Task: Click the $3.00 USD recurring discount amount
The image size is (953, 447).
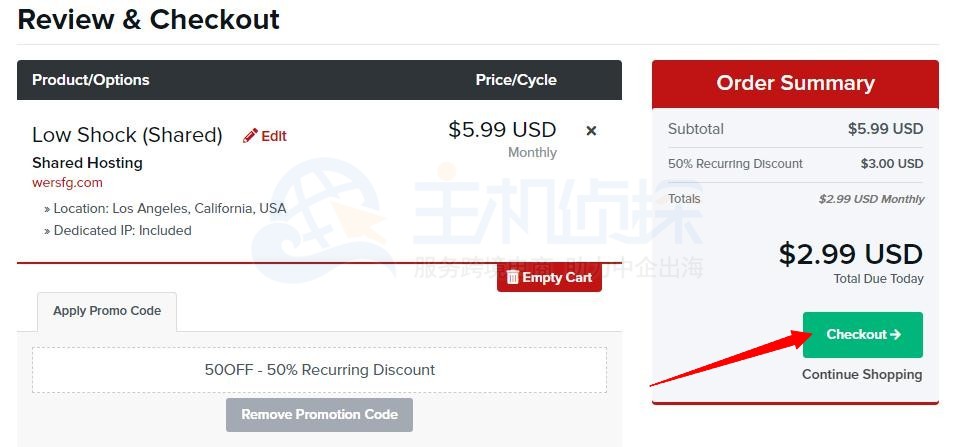Action: coord(891,164)
